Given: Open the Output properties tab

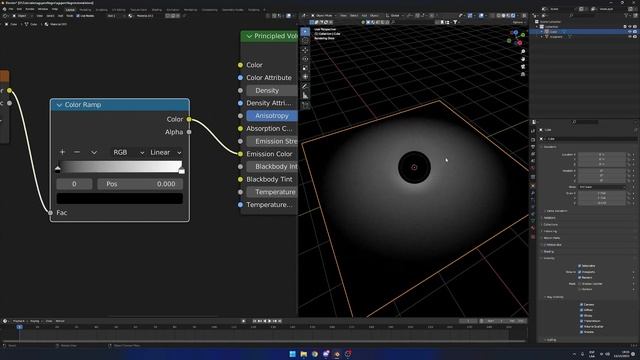Looking at the screenshot, I should [533, 147].
